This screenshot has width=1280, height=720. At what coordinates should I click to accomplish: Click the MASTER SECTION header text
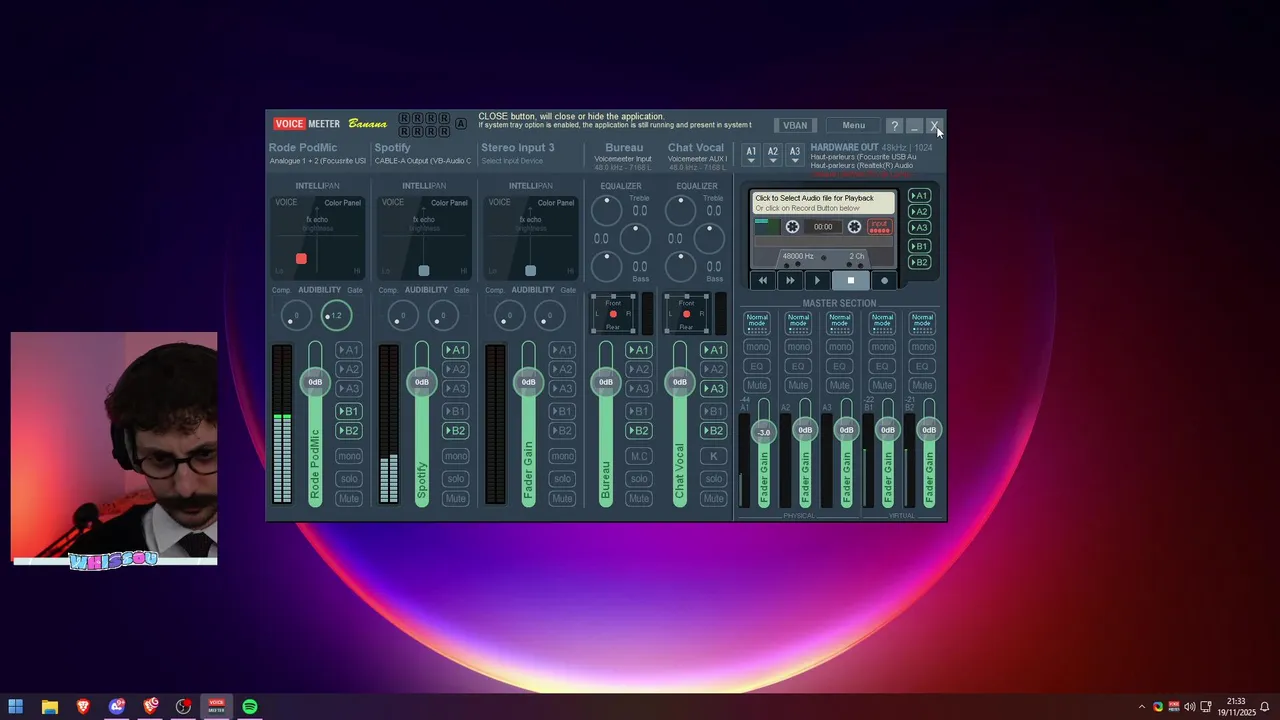point(839,303)
